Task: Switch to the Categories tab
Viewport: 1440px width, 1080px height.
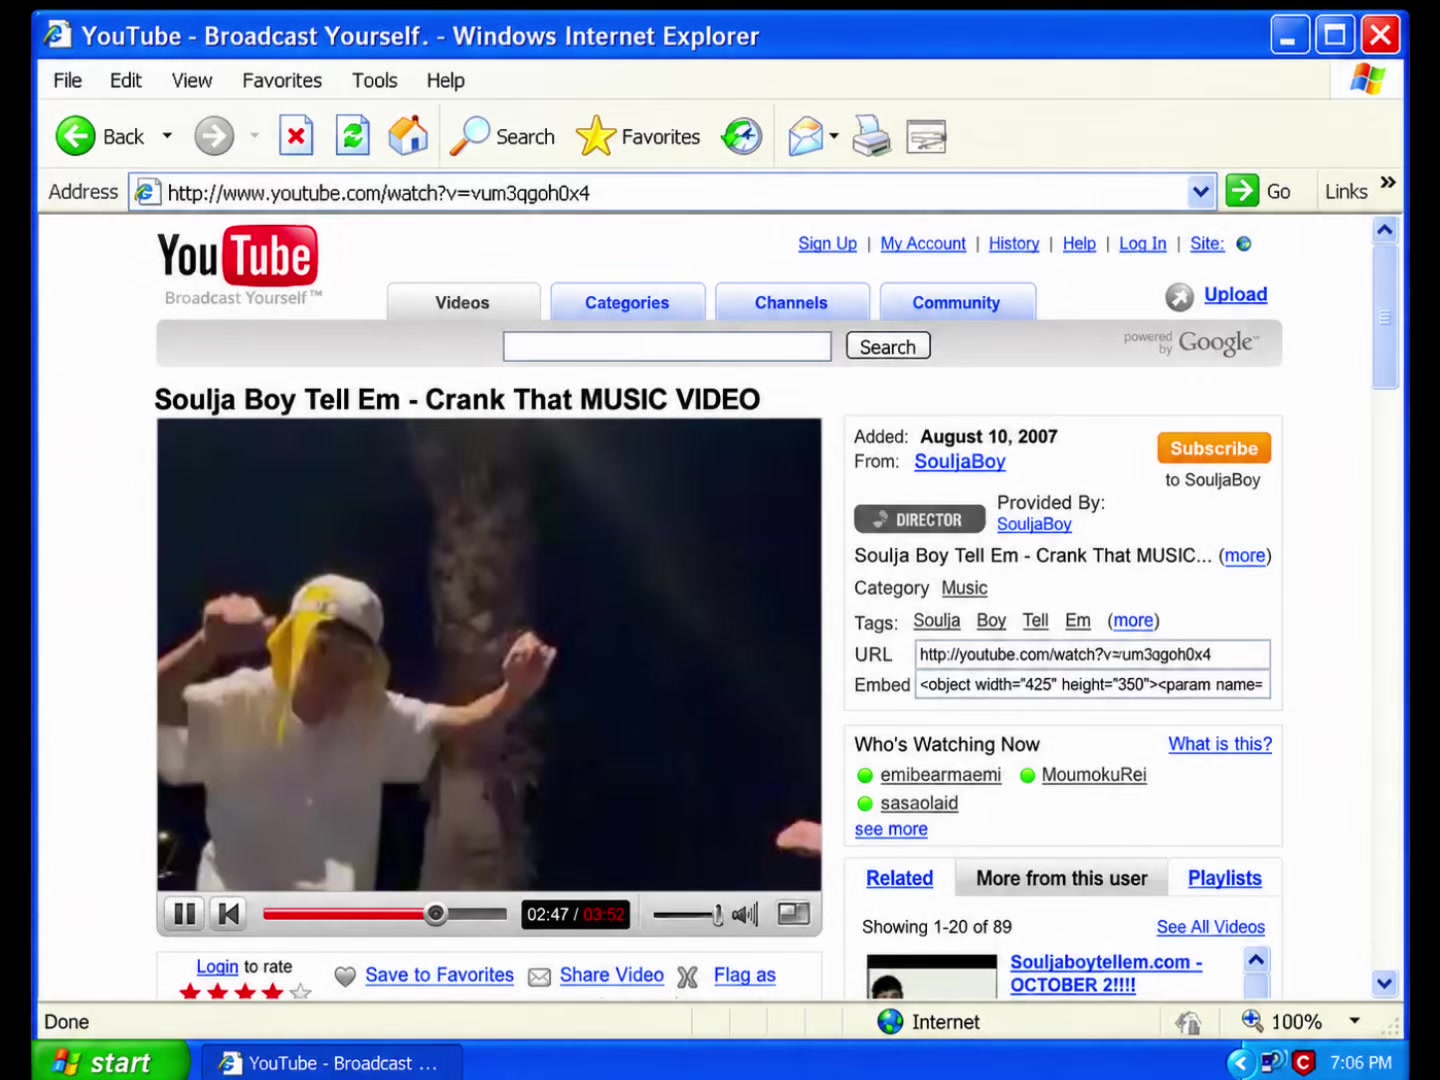Action: [x=627, y=302]
